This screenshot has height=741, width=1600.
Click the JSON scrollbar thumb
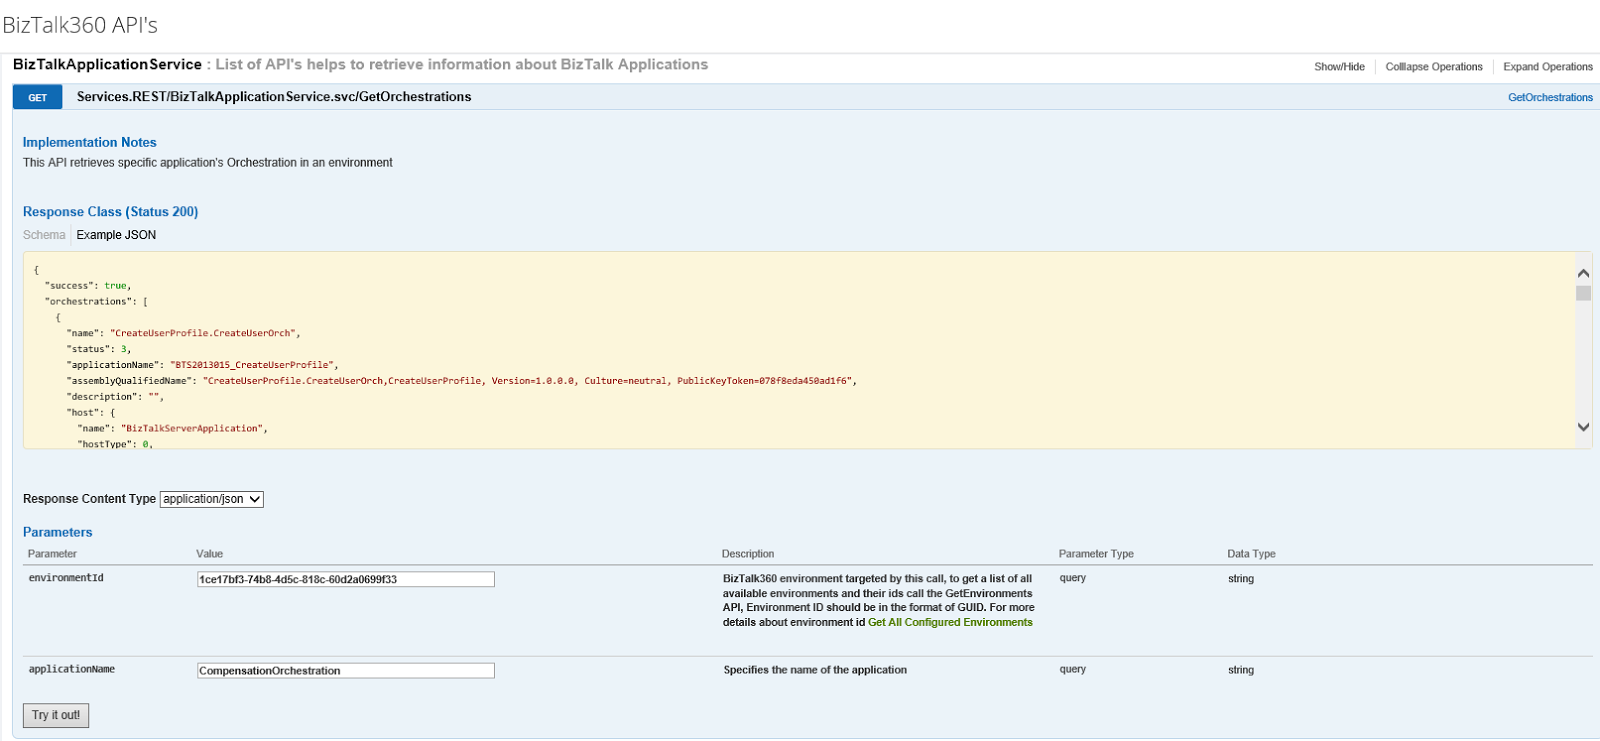pyautogui.click(x=1583, y=293)
